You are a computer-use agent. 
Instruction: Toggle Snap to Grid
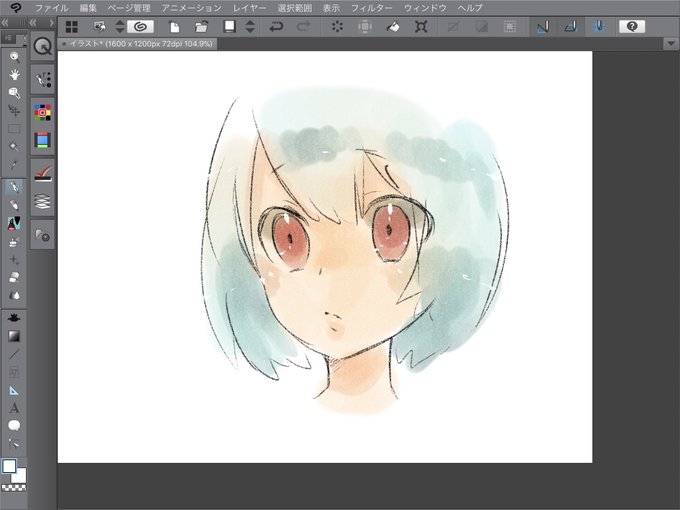click(599, 27)
